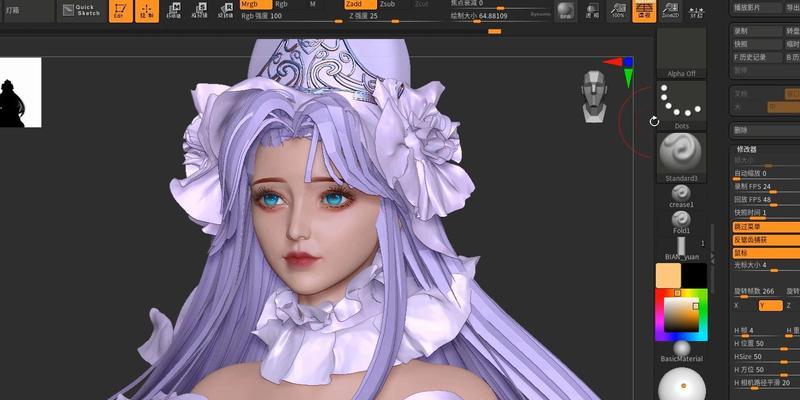Open the 灯箱 lightbox button

coord(28,10)
